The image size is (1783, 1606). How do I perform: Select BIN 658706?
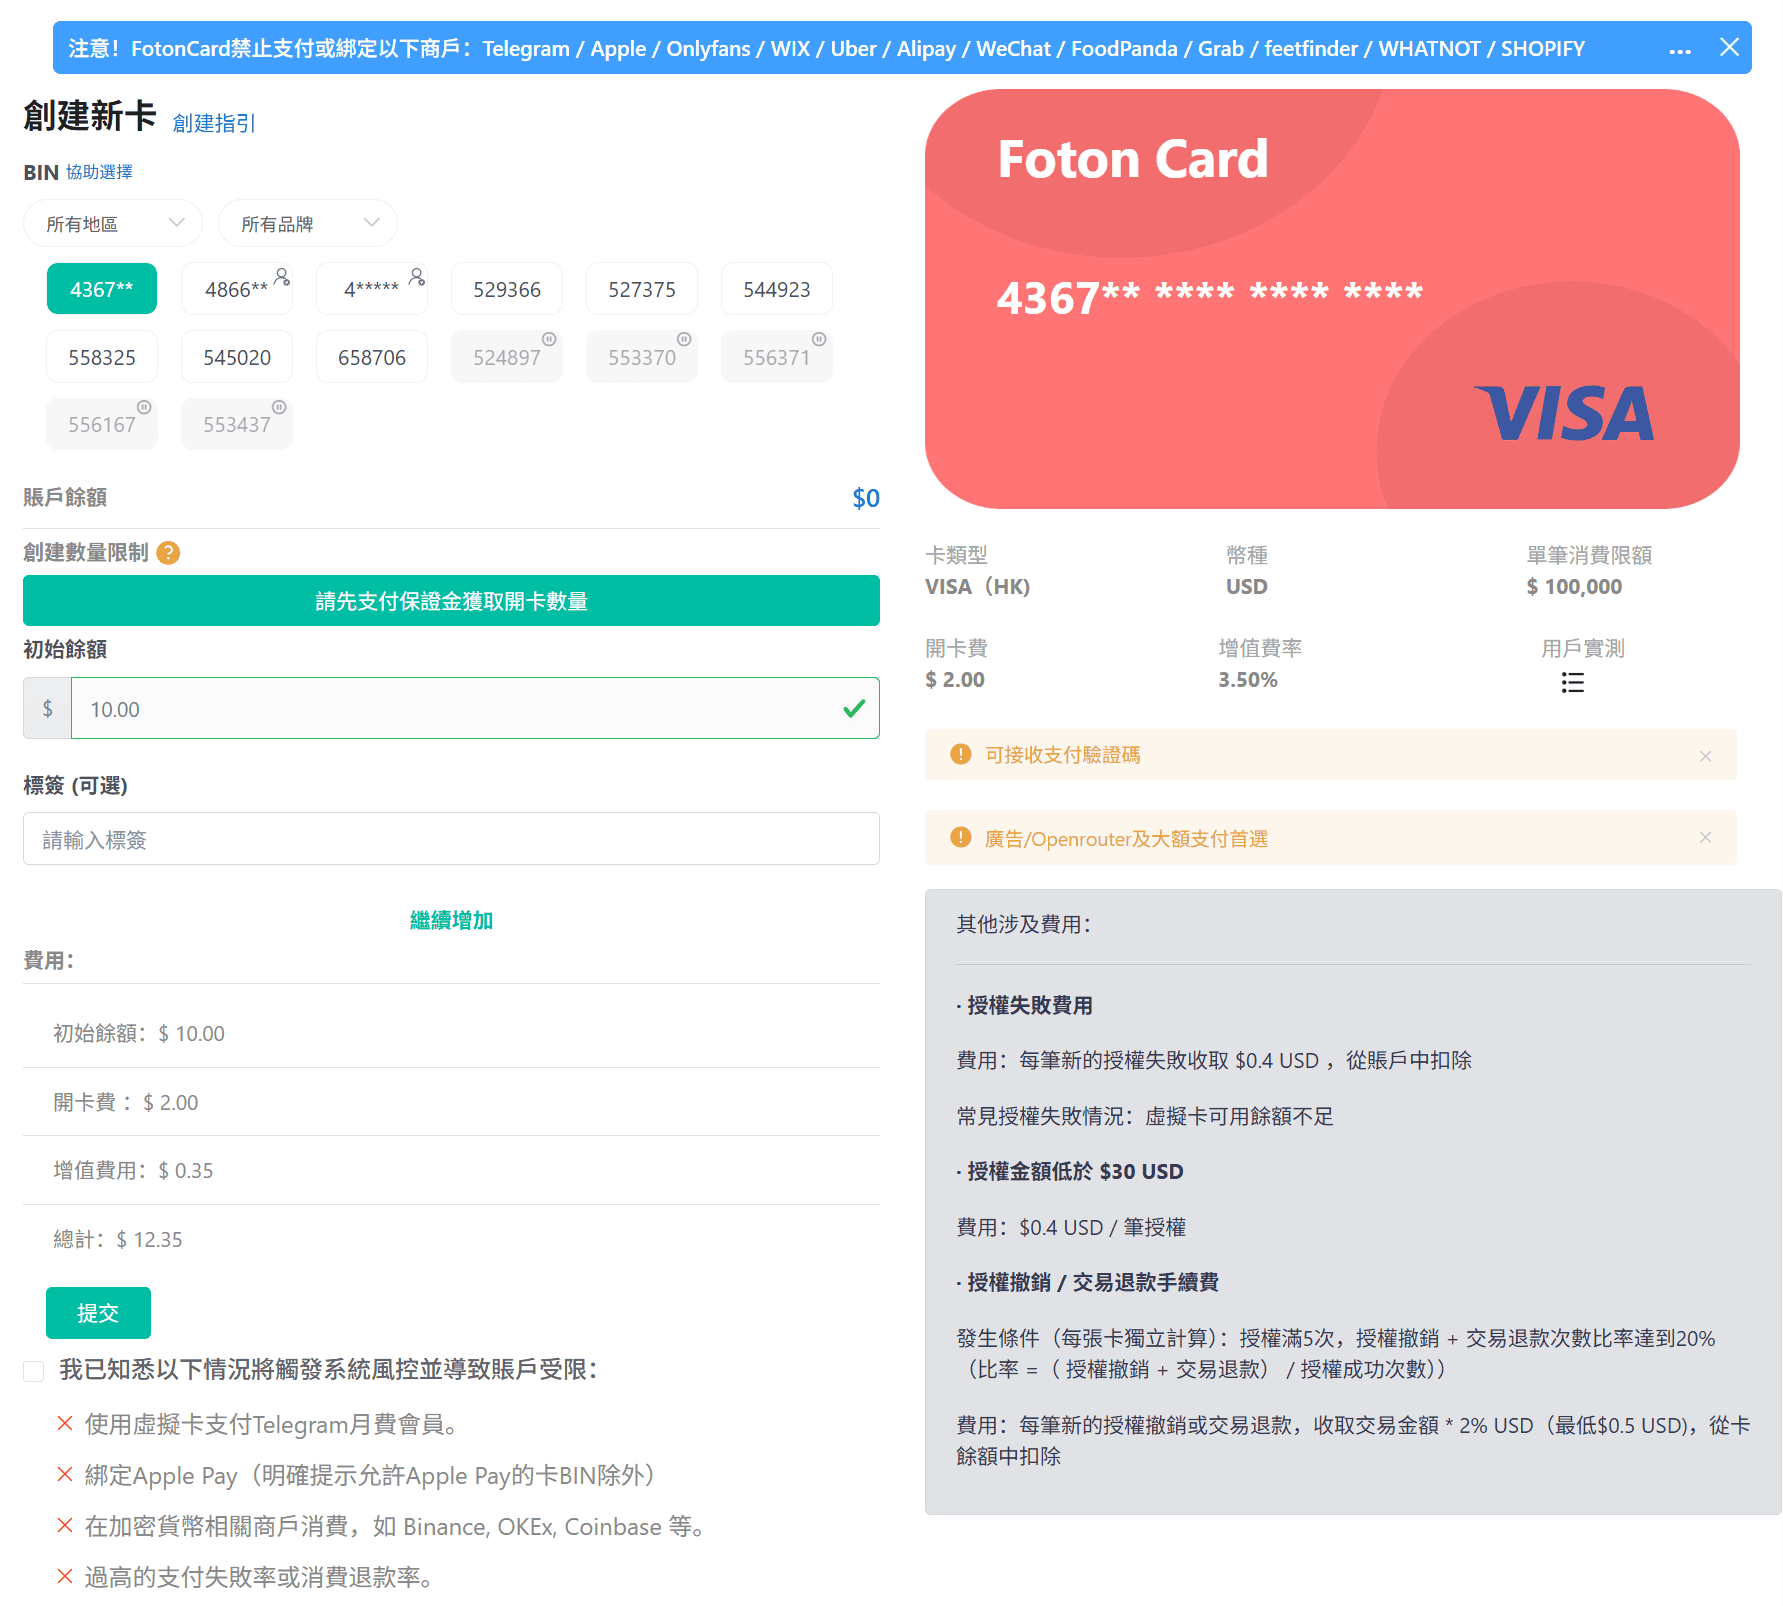point(372,357)
